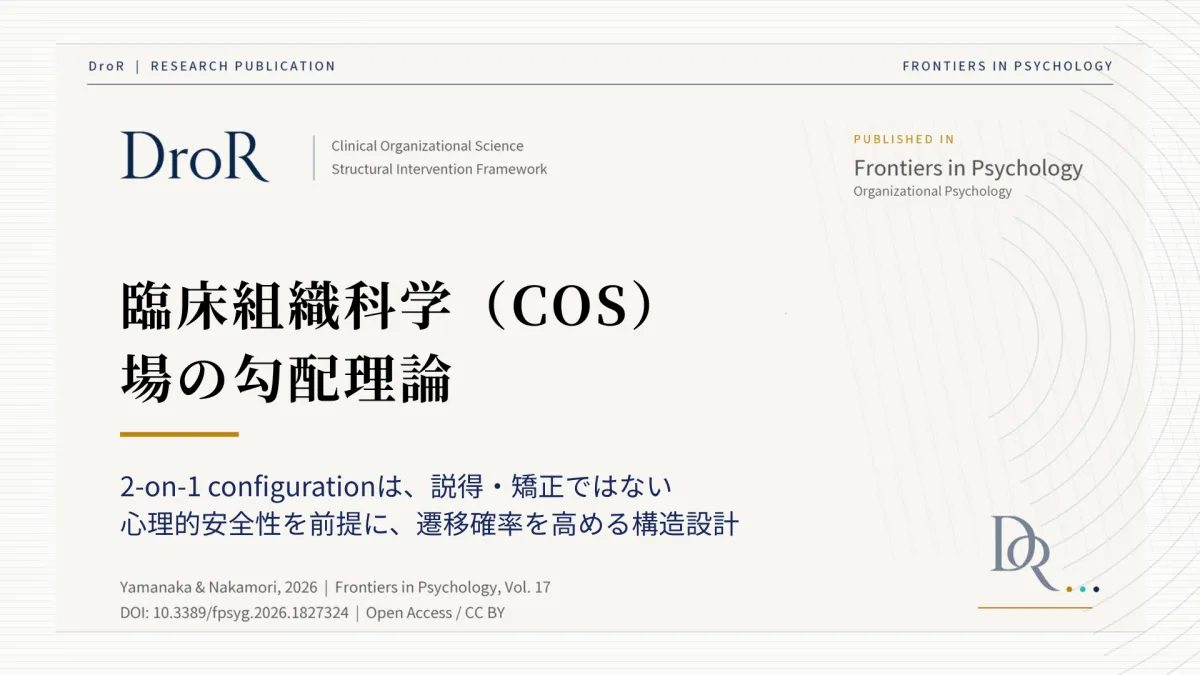Click the teal dot beside the monogram
Image resolution: width=1200 pixels, height=675 pixels.
[x=1083, y=589]
